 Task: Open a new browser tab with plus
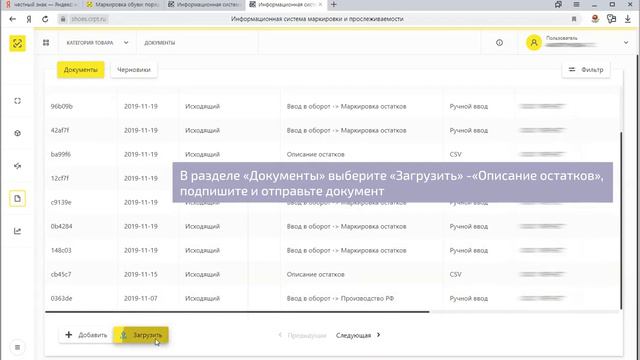point(333,4)
